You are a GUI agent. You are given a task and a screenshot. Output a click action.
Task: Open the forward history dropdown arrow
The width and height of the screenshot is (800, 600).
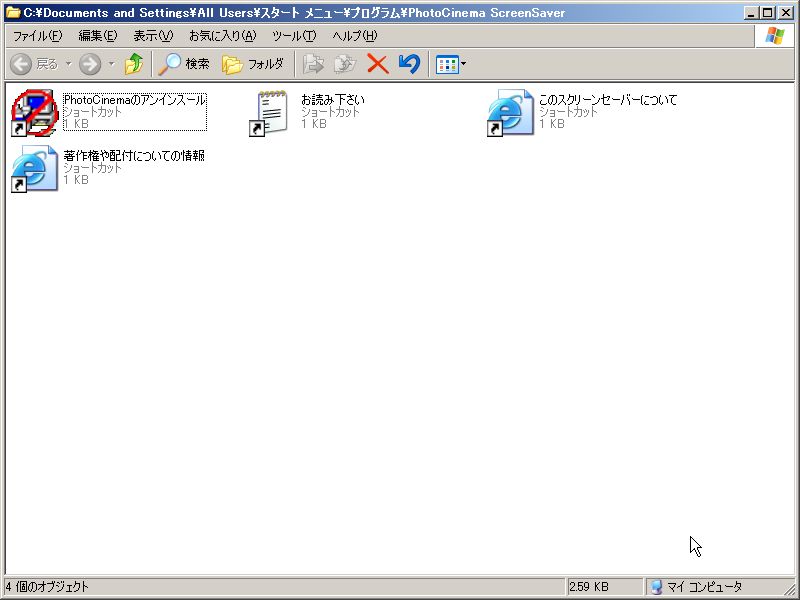click(111, 64)
